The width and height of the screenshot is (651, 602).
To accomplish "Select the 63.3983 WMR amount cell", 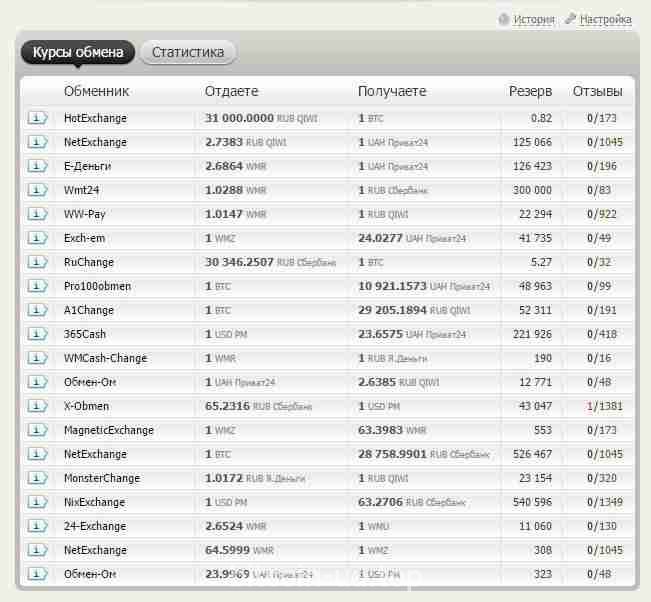I will coord(392,431).
